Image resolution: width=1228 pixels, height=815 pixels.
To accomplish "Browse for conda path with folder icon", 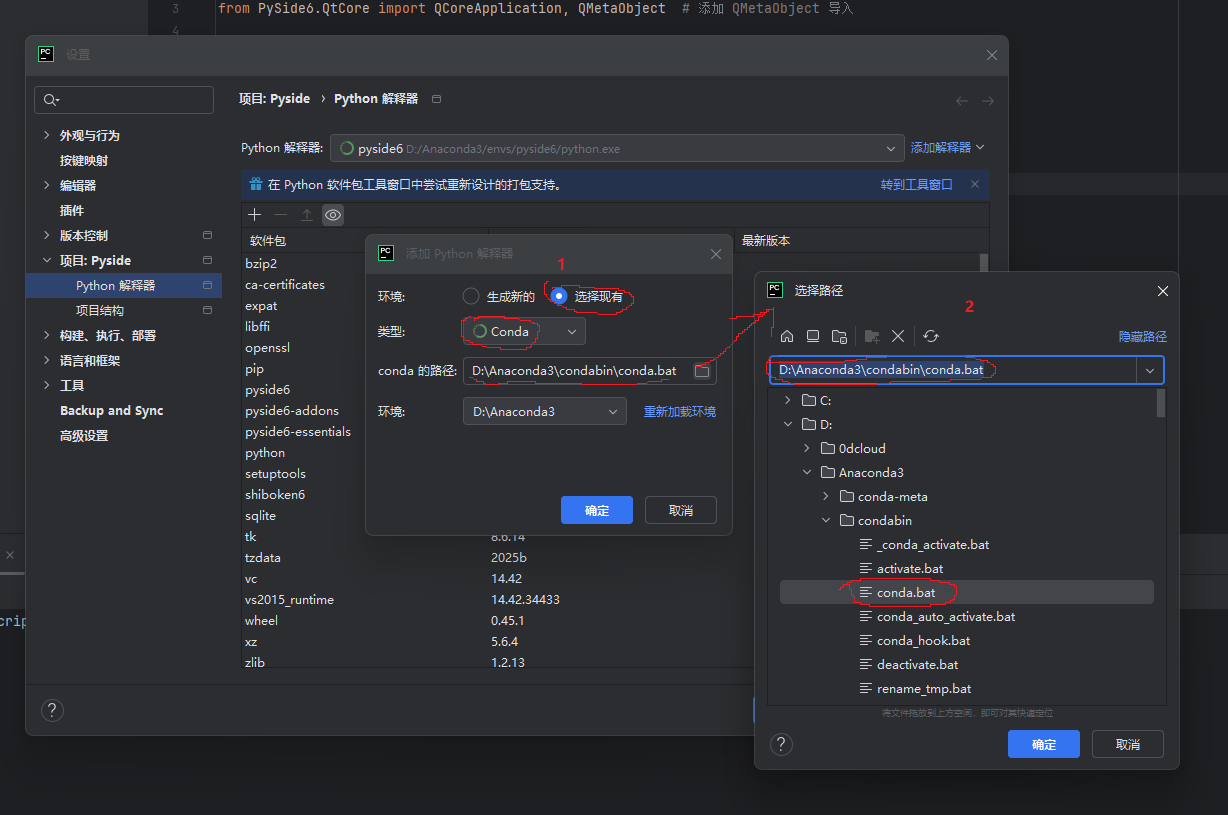I will click(702, 371).
